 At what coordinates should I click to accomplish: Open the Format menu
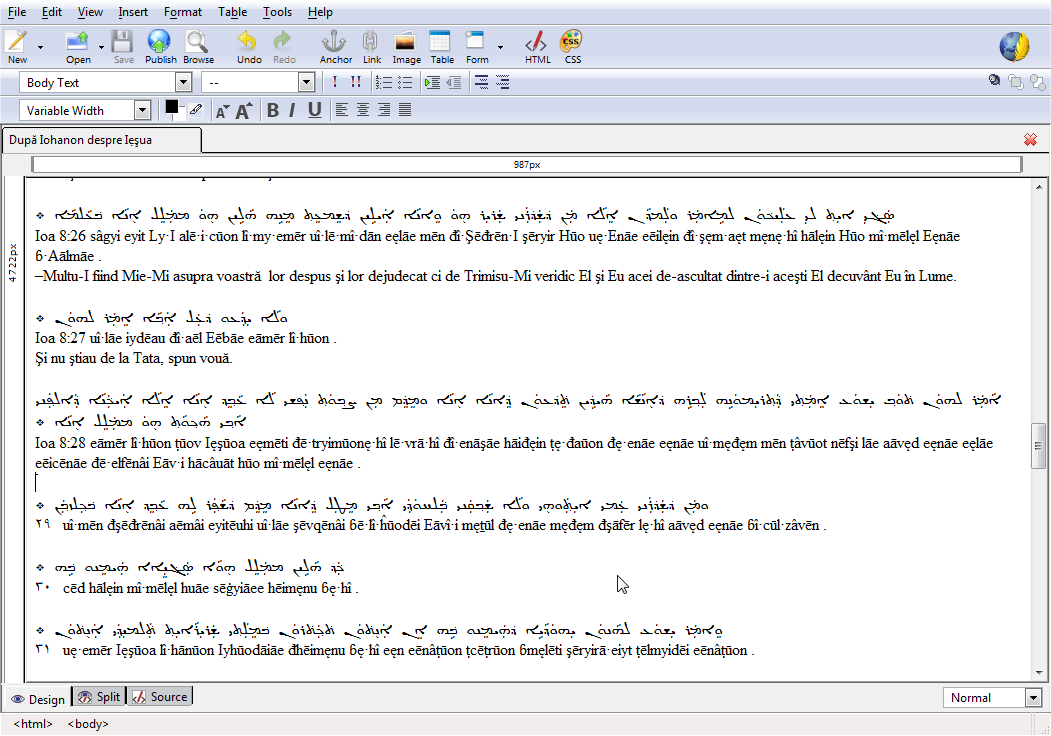pyautogui.click(x=183, y=12)
